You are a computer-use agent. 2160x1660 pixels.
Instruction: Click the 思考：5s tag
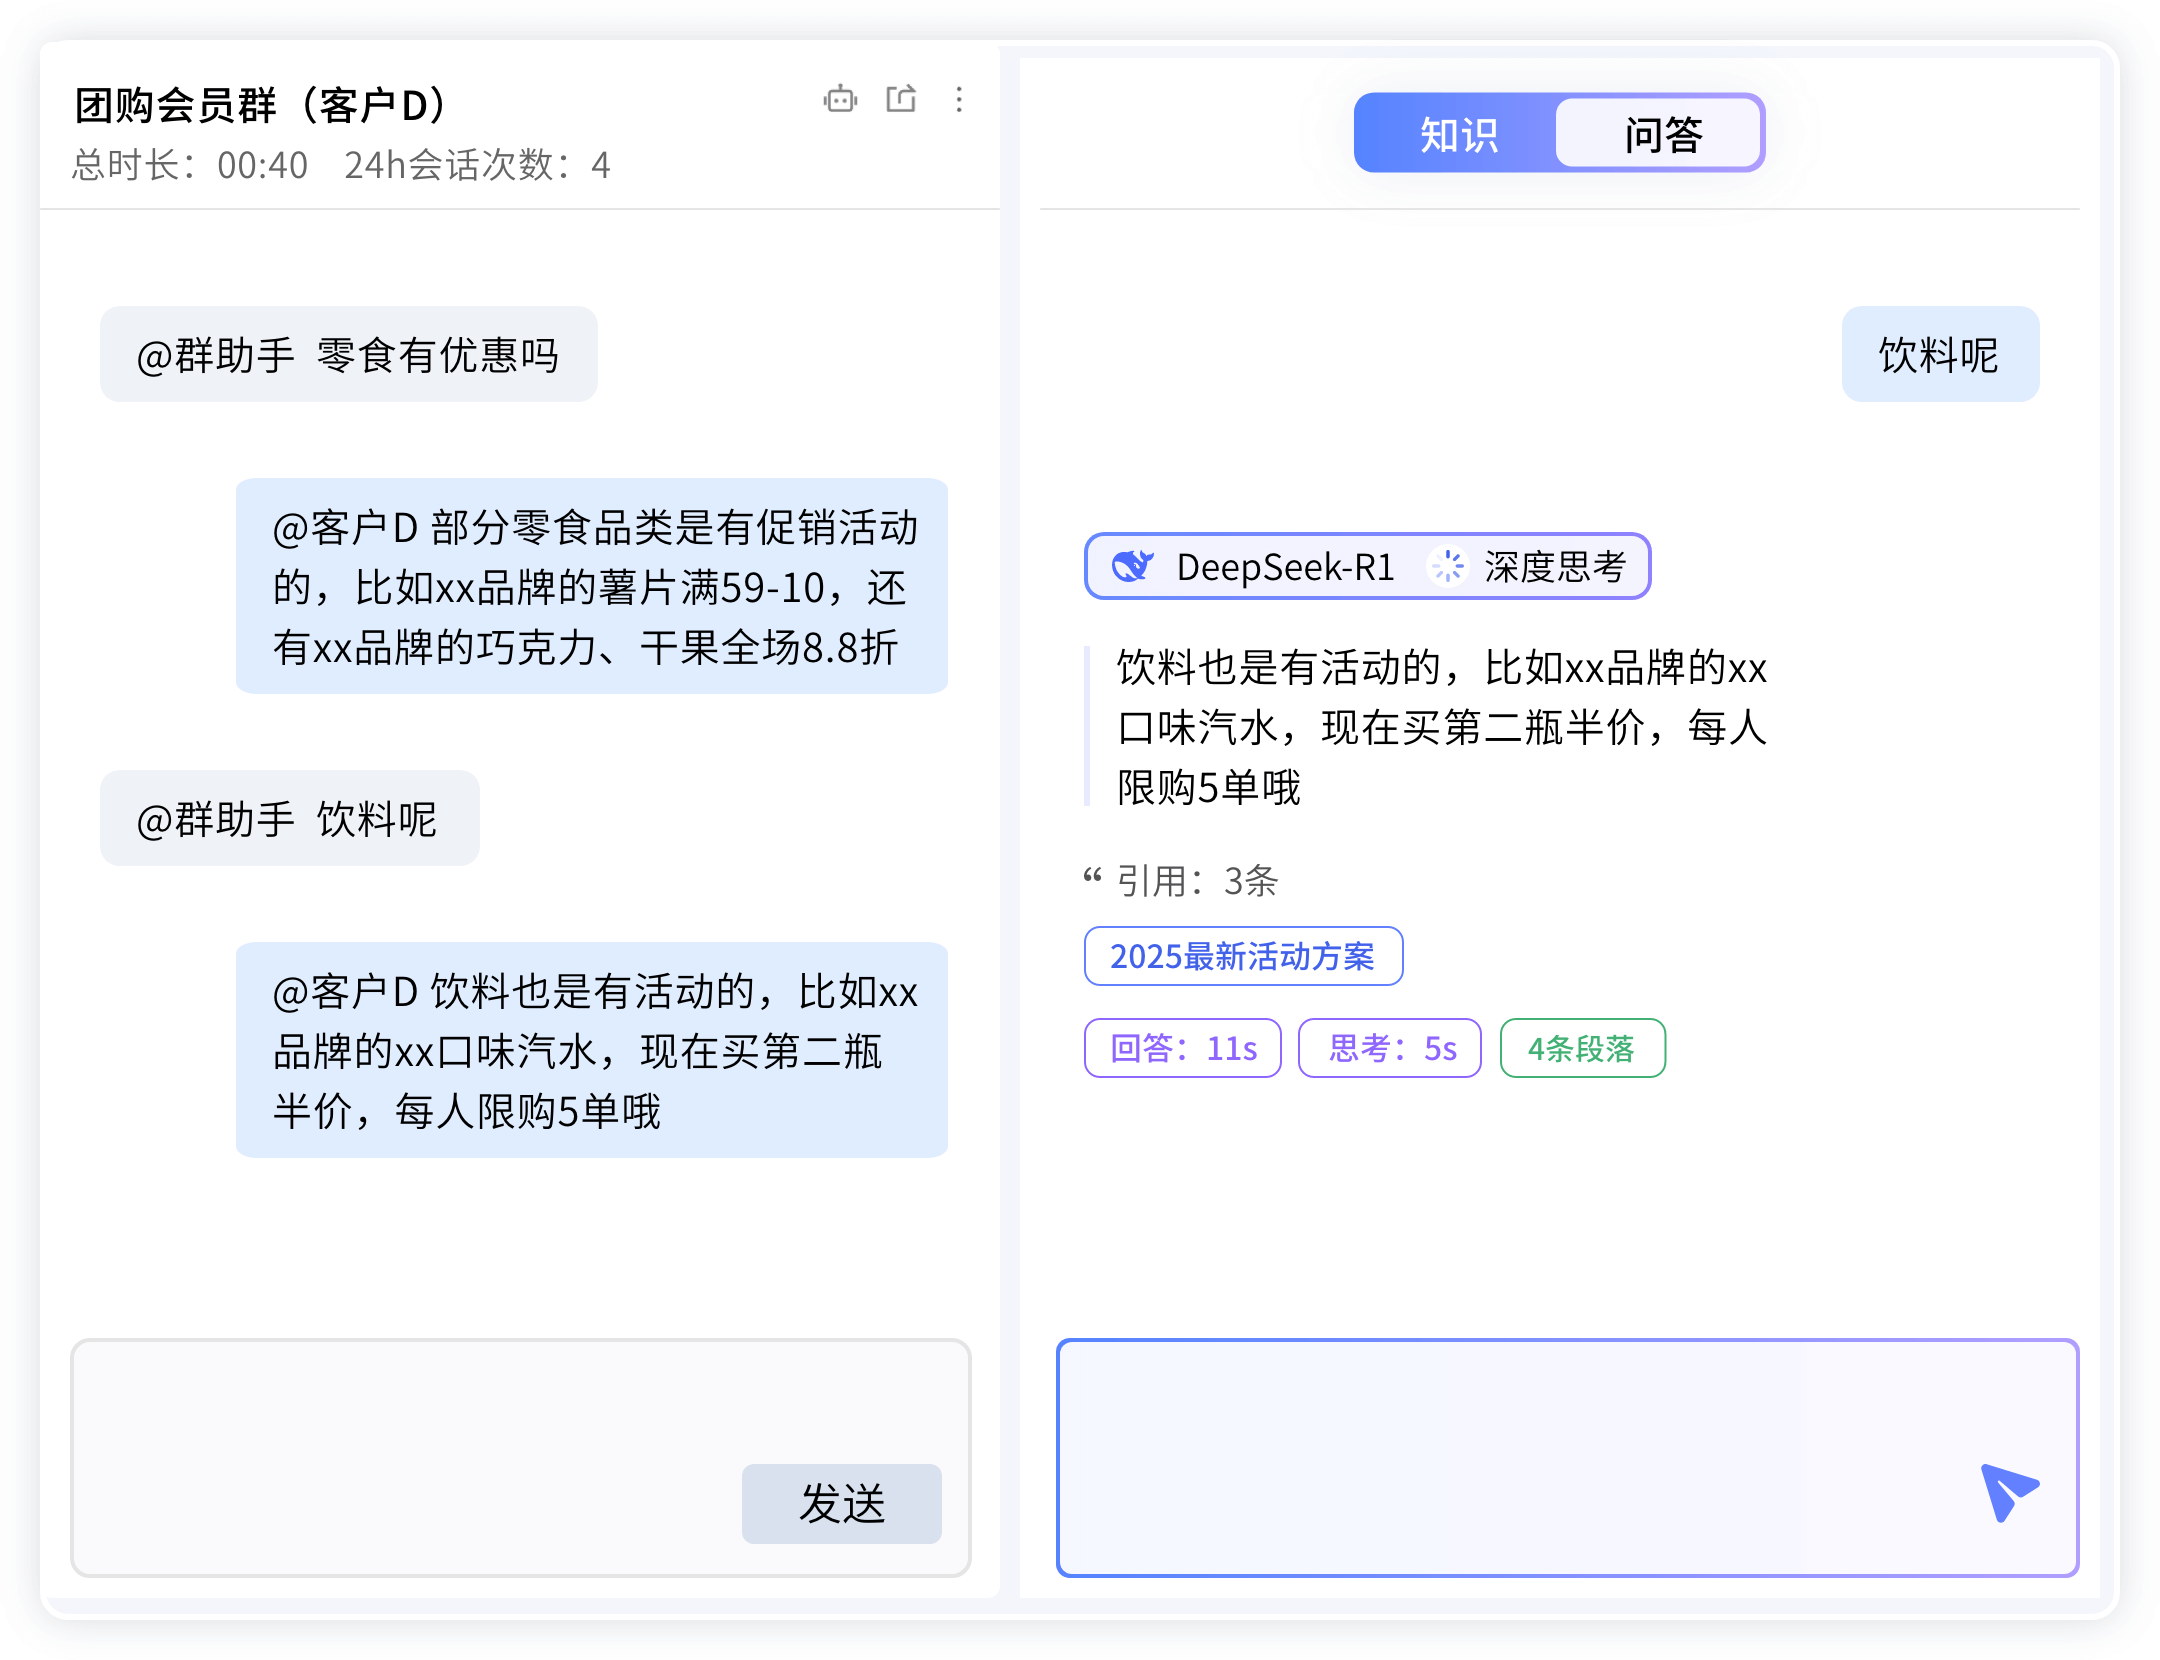coord(1390,1048)
